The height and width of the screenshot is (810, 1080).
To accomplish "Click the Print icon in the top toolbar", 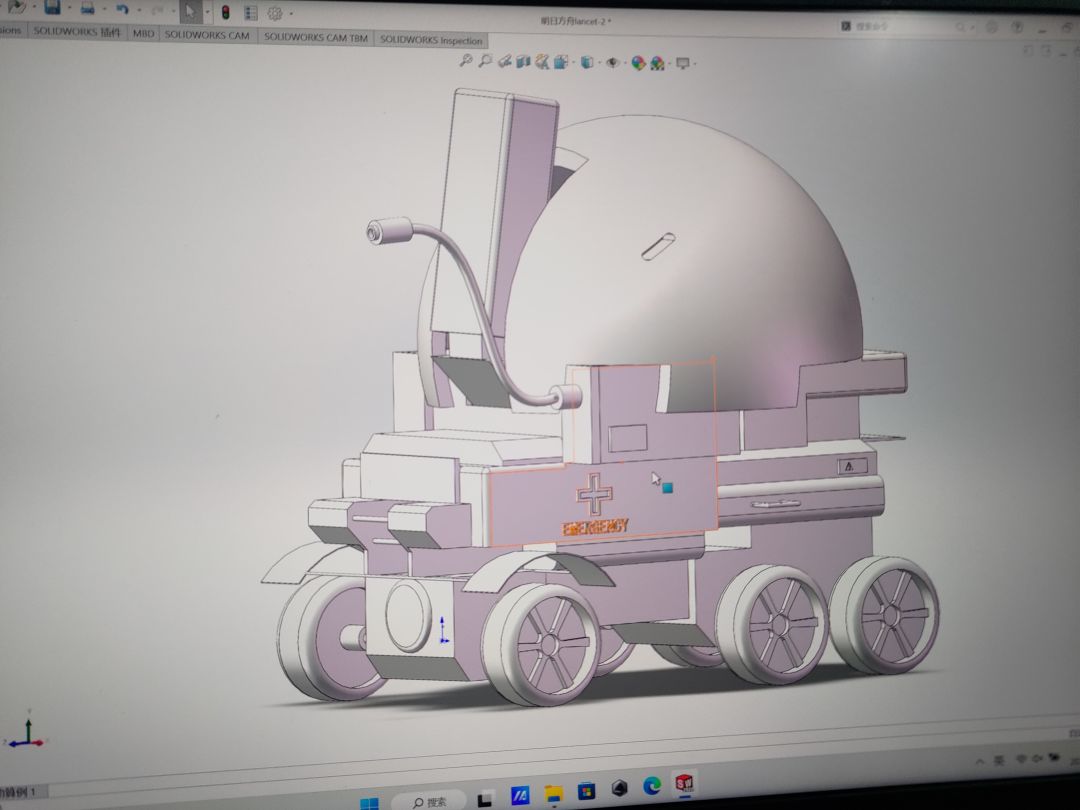I will (x=88, y=10).
